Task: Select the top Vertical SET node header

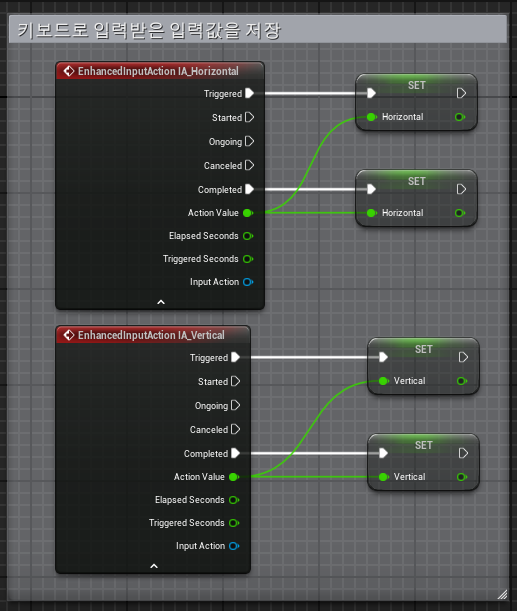Action: (423, 349)
